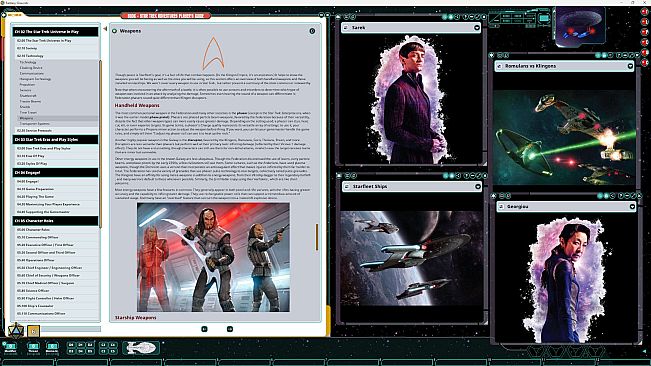This screenshot has height=366, width=651.
Task: Open the Propulsion index entry
Action: click(x=27, y=85)
